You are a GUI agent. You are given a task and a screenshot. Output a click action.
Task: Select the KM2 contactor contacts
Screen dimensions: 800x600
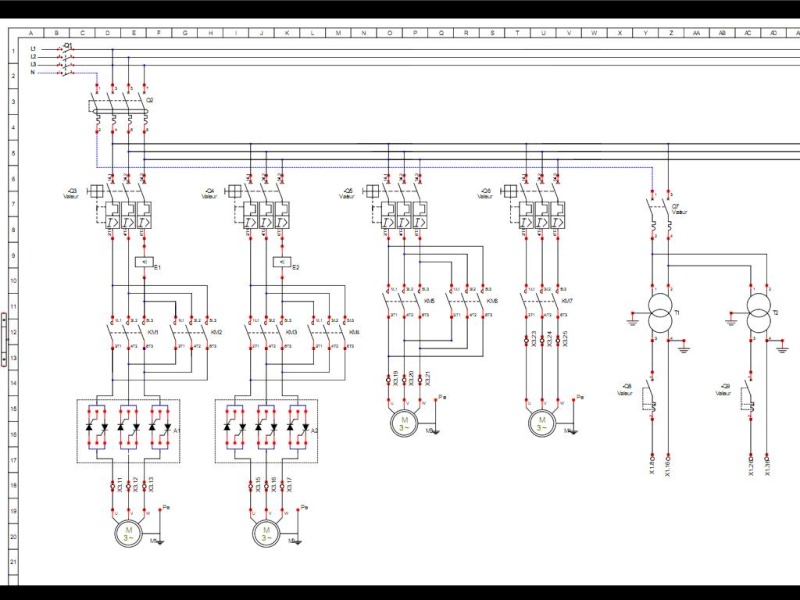pos(192,334)
